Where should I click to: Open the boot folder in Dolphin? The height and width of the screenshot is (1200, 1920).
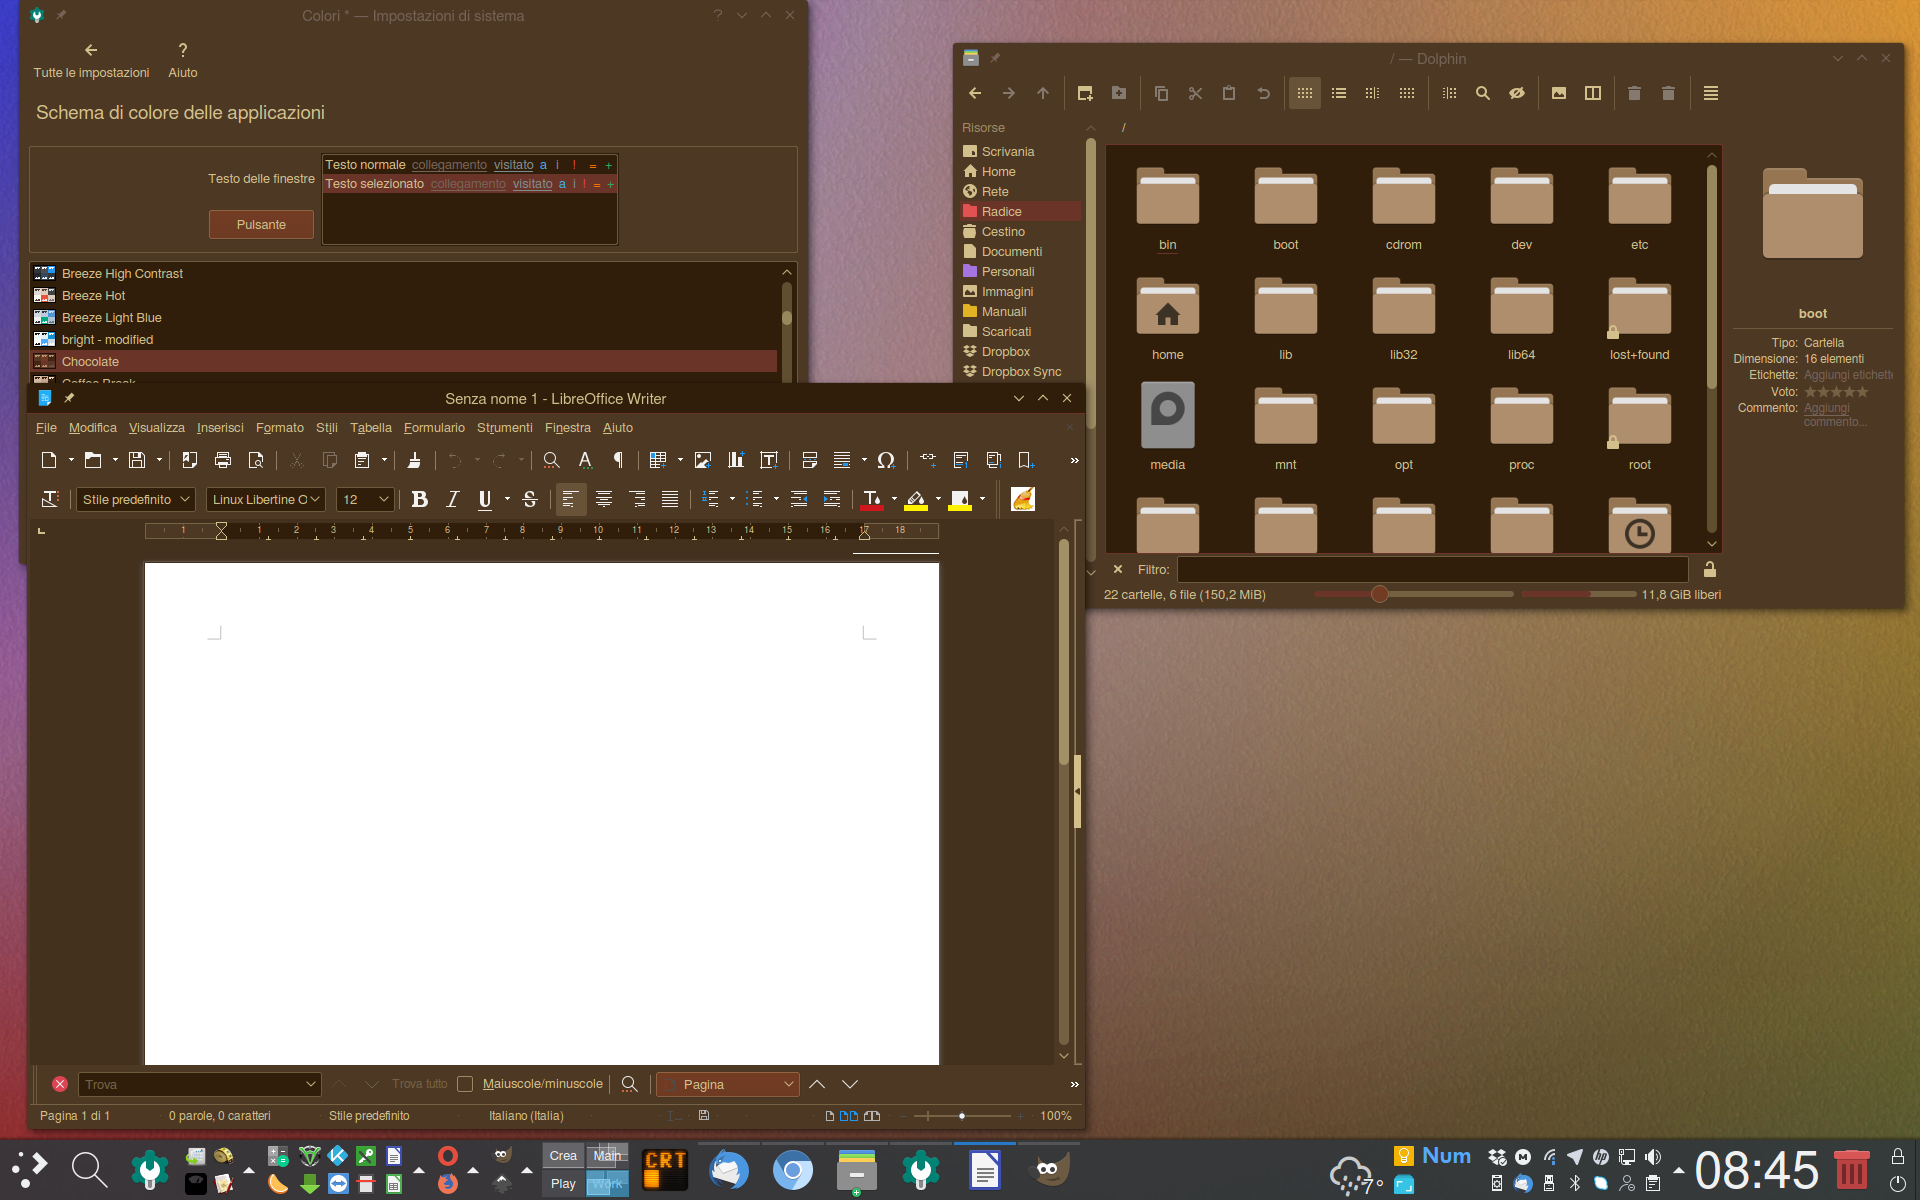[1286, 208]
